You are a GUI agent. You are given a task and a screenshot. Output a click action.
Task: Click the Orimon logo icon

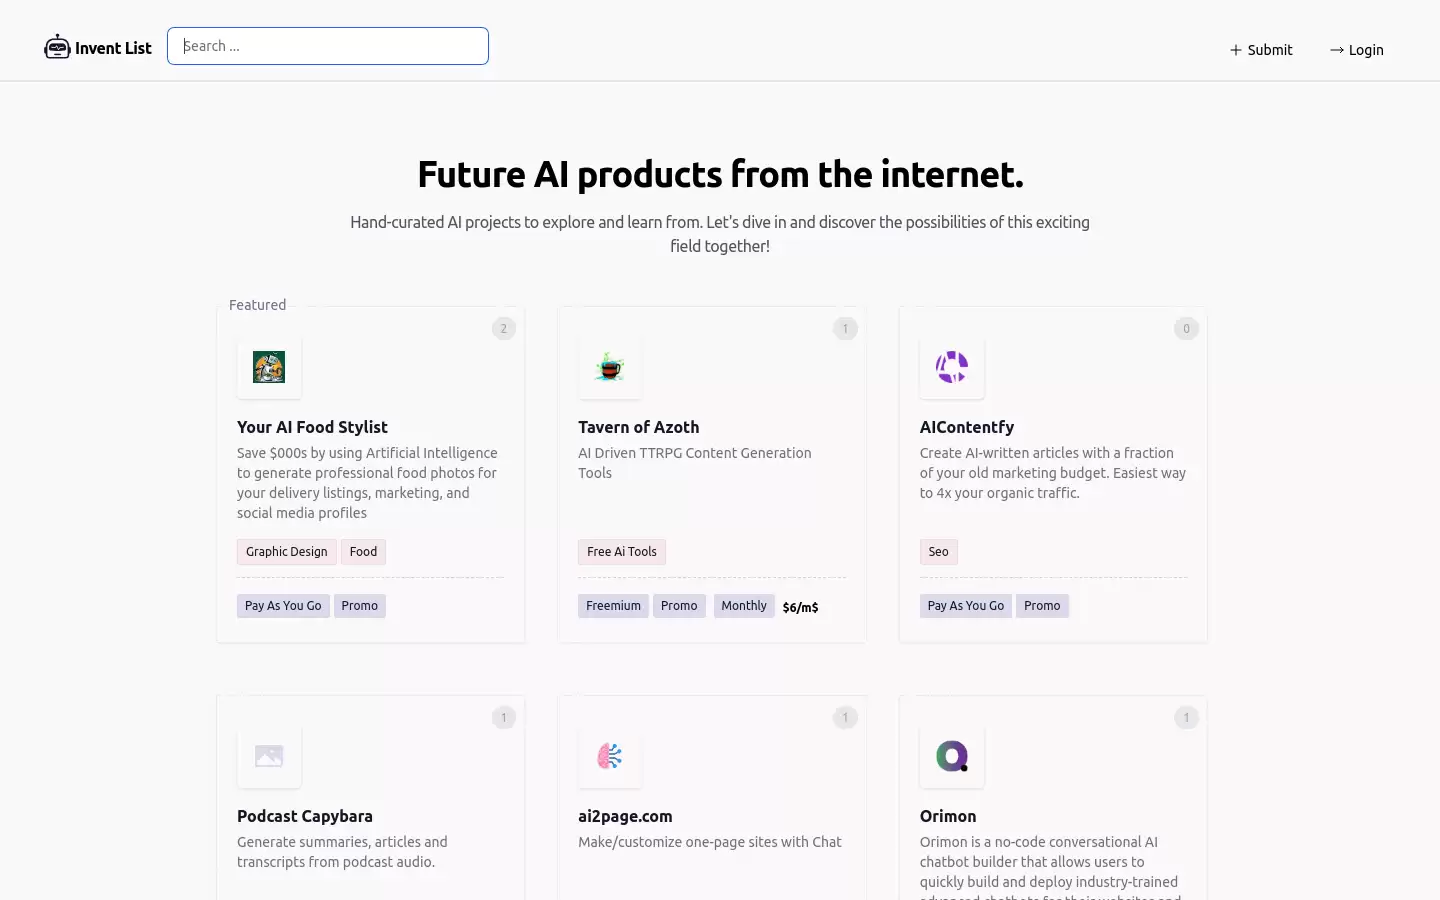[951, 756]
